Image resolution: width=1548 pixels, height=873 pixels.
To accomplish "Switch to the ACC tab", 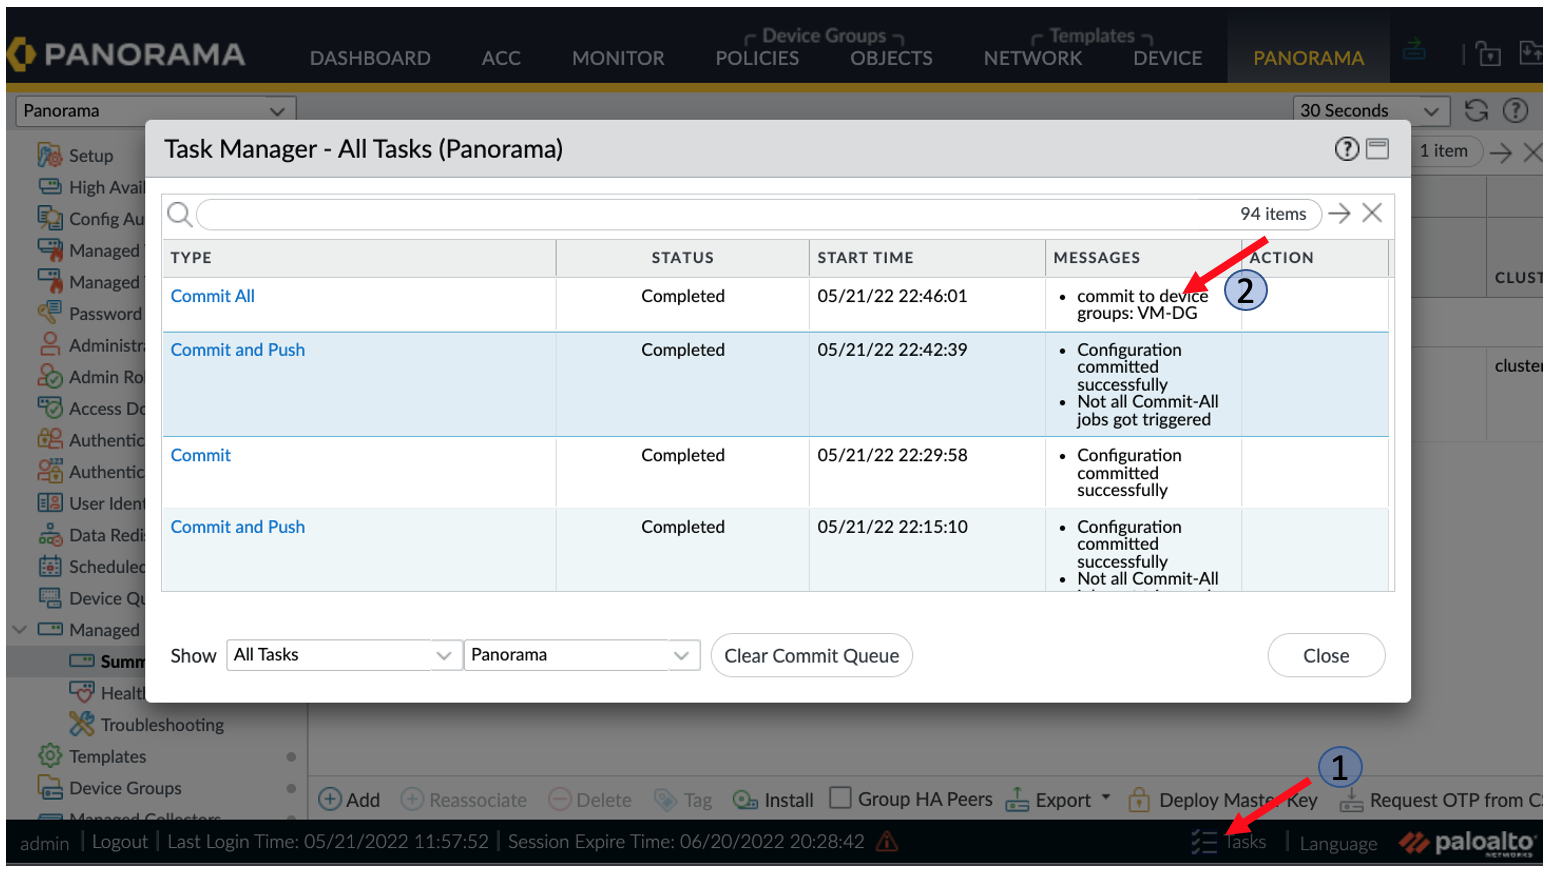I will point(501,58).
